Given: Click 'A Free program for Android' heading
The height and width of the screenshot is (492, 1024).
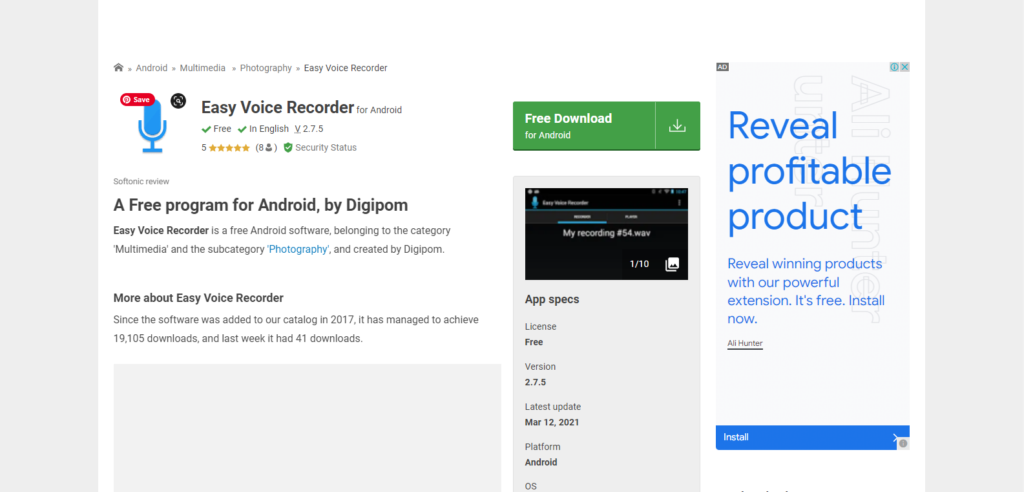Looking at the screenshot, I should click(x=261, y=205).
